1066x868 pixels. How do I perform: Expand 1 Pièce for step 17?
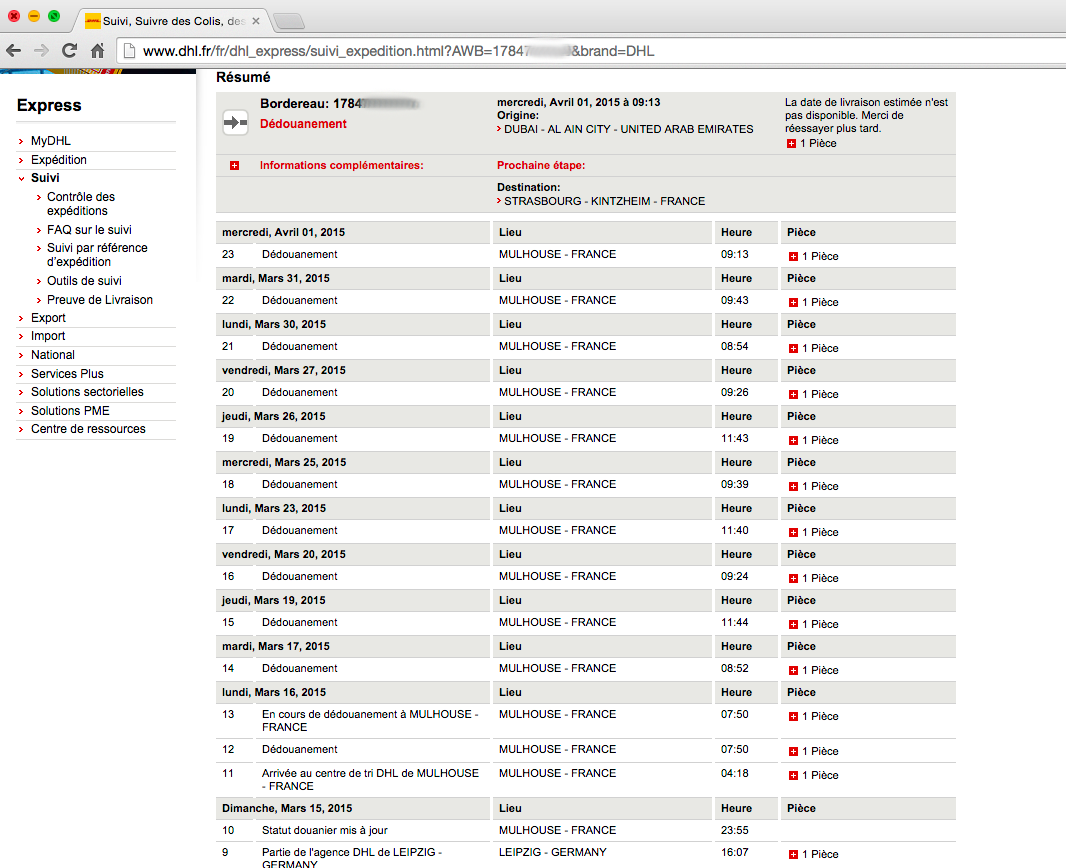(x=793, y=532)
